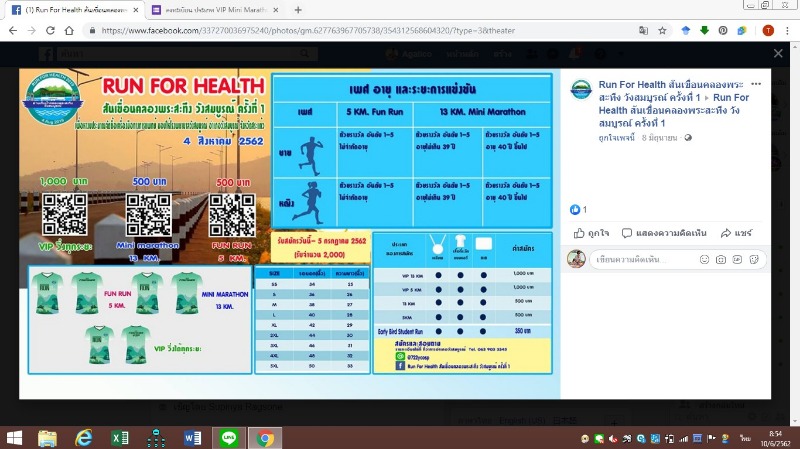Open the network signal tray icon
The width and height of the screenshot is (800, 449).
[683, 439]
